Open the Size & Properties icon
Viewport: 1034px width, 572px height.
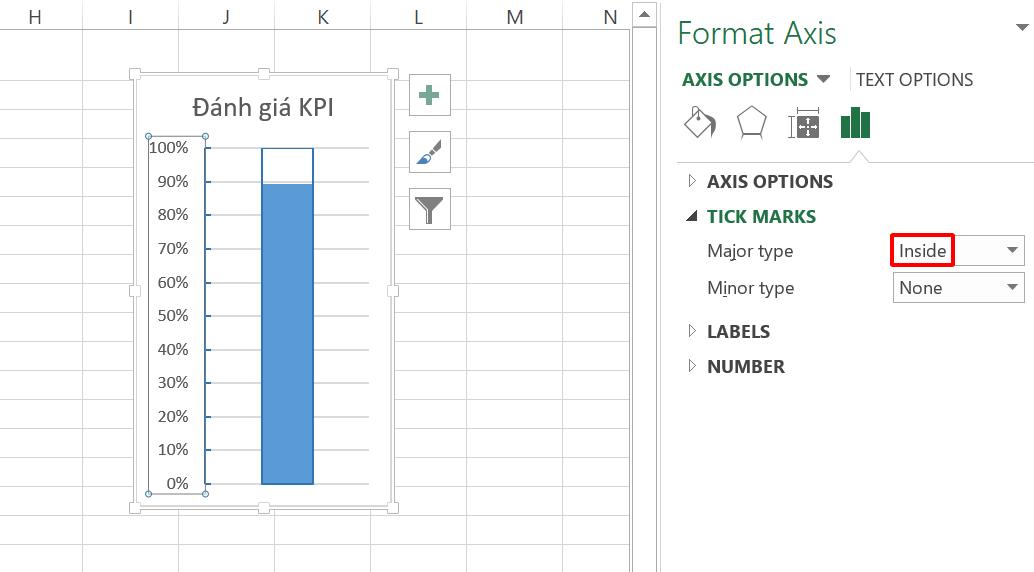pos(803,123)
